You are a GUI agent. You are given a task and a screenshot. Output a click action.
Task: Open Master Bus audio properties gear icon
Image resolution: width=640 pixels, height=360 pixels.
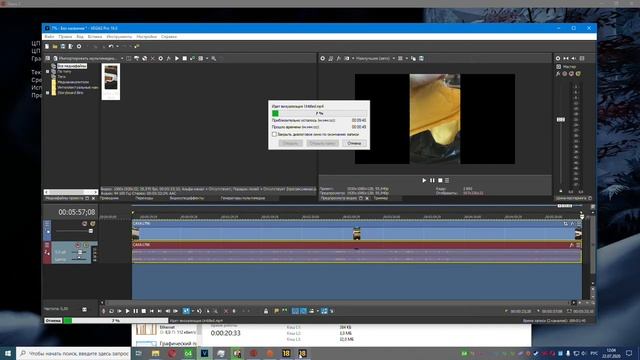558,58
